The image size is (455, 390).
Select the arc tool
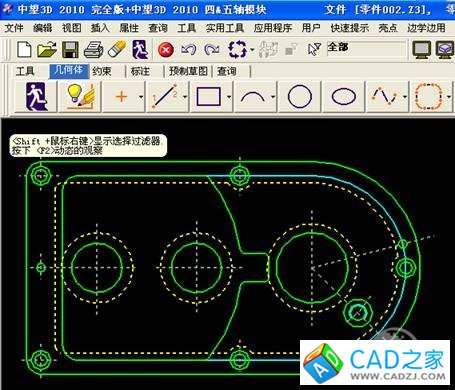click(x=253, y=97)
